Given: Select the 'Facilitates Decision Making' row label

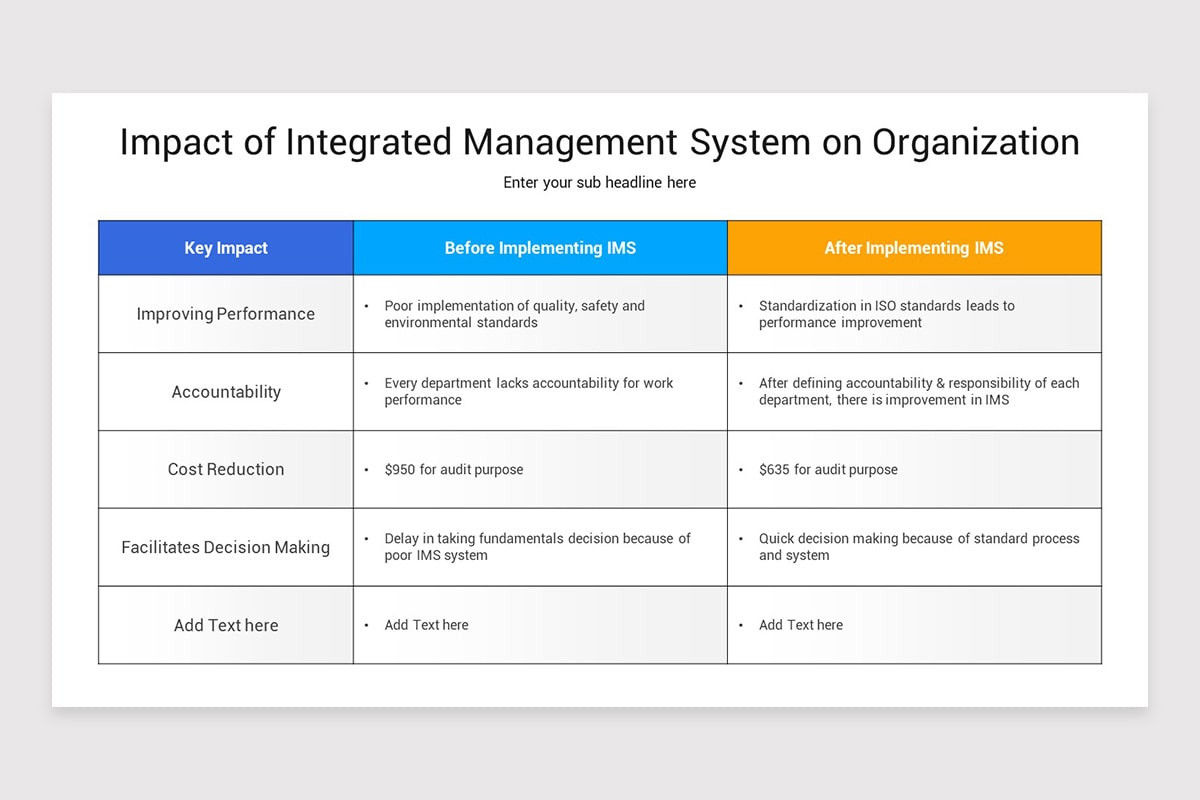Looking at the screenshot, I should point(225,547).
